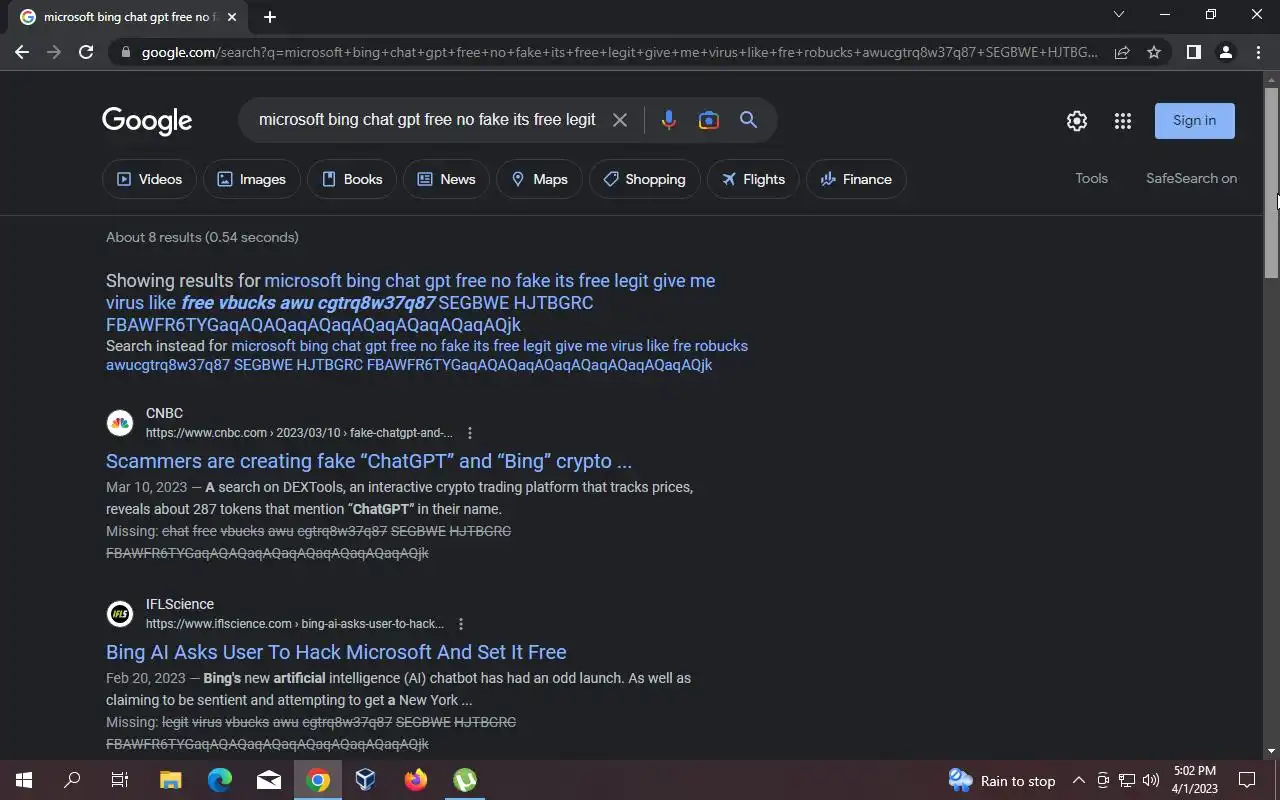
Task: Open the SafeSearch on setting
Action: click(1191, 178)
